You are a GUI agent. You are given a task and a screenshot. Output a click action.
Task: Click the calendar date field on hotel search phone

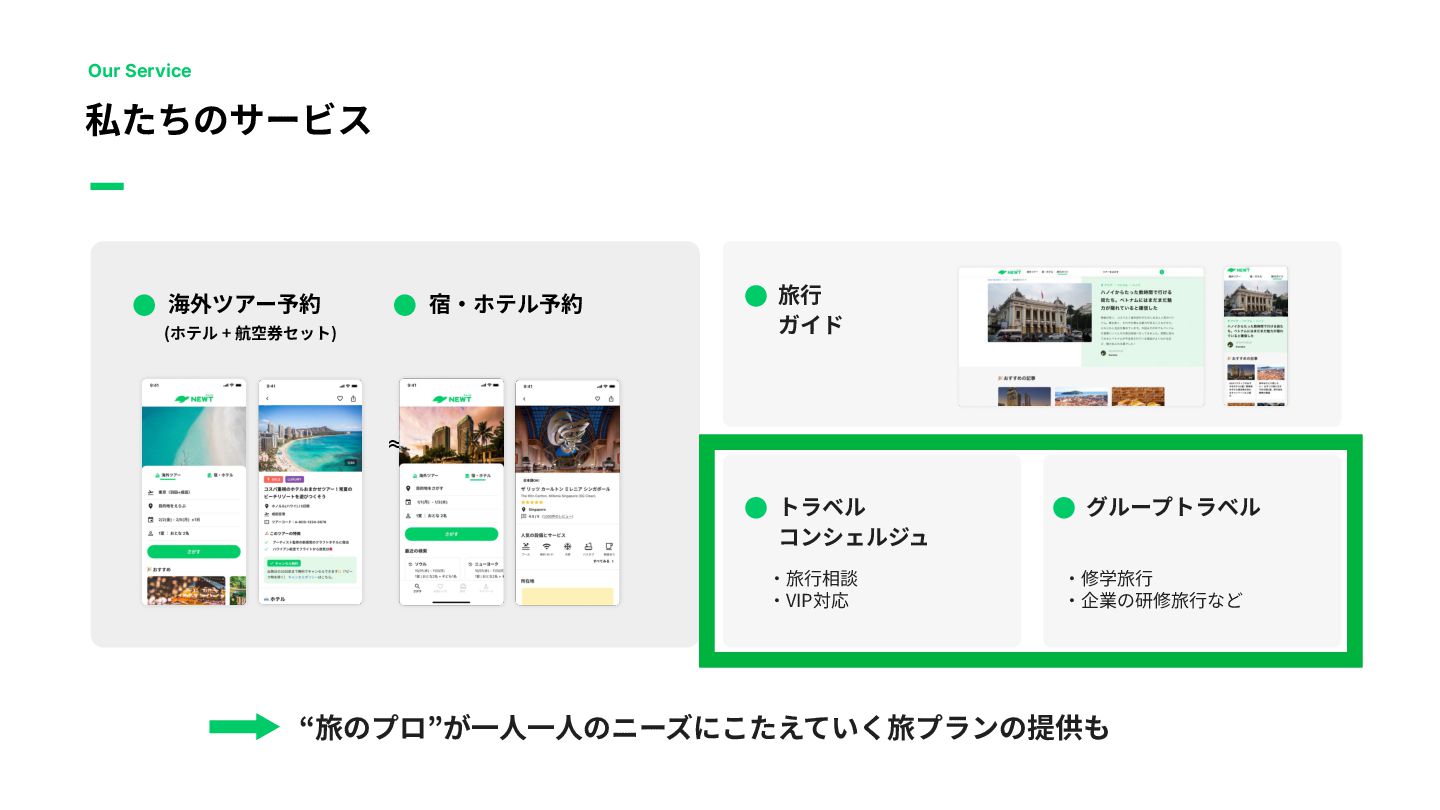(x=451, y=502)
